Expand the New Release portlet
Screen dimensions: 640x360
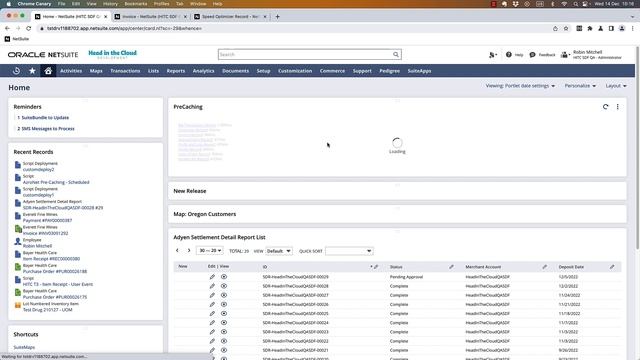point(190,191)
